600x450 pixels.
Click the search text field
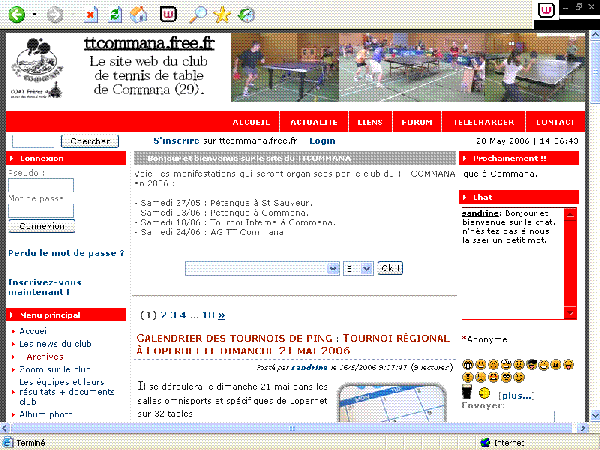pos(33,141)
